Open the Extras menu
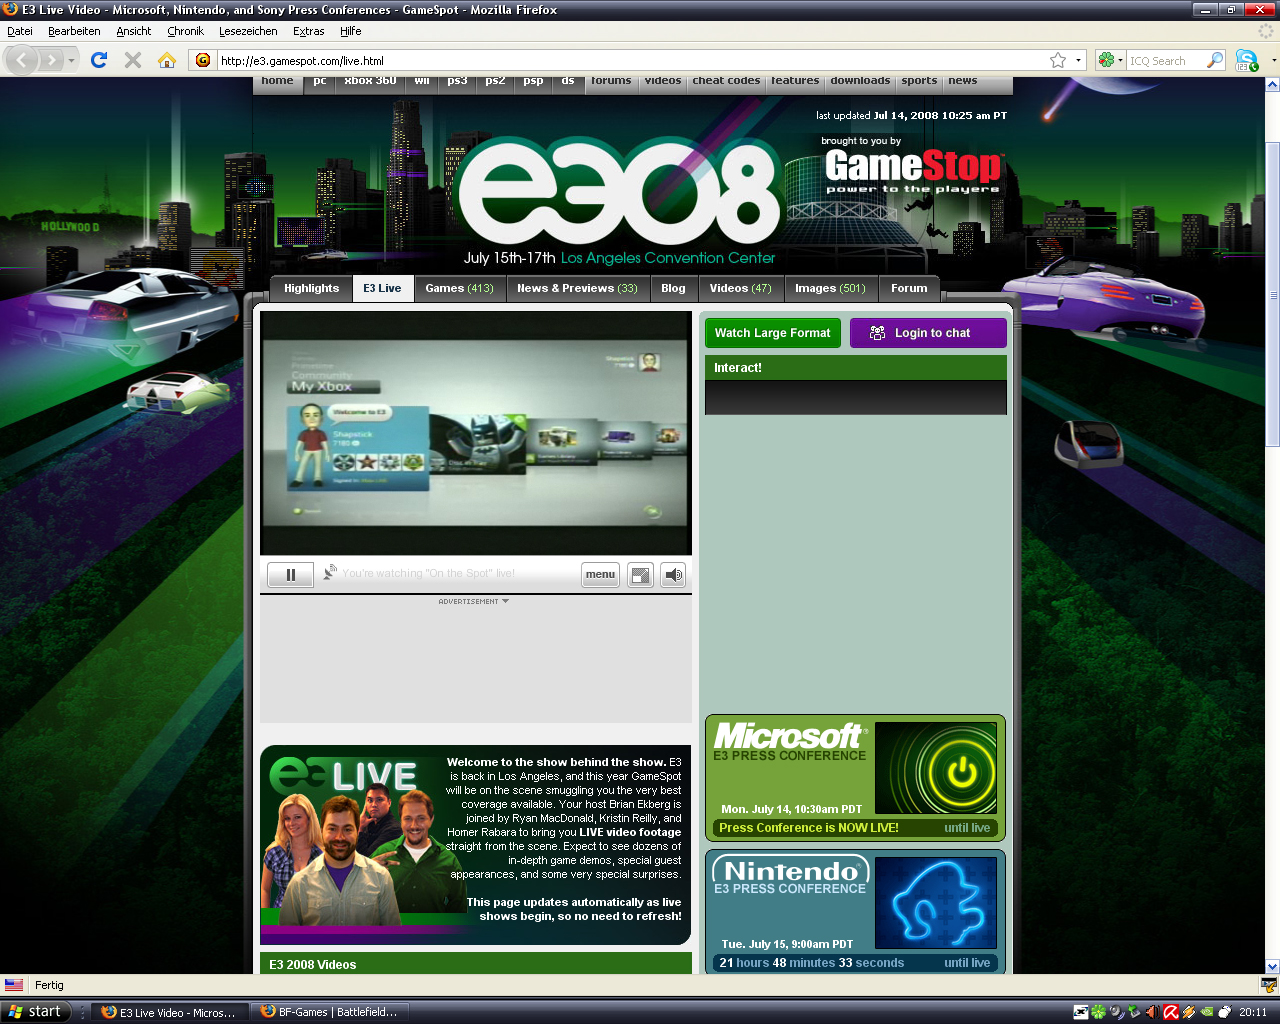This screenshot has height=1024, width=1280. 309,31
